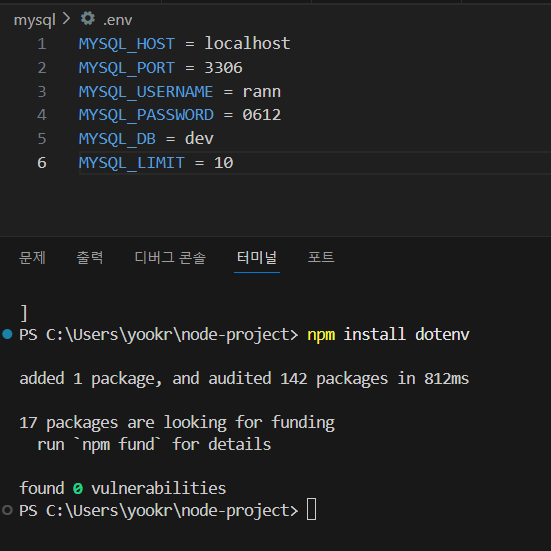The height and width of the screenshot is (551, 551).
Task: Click line number 1 in gutter
Action: (42, 44)
